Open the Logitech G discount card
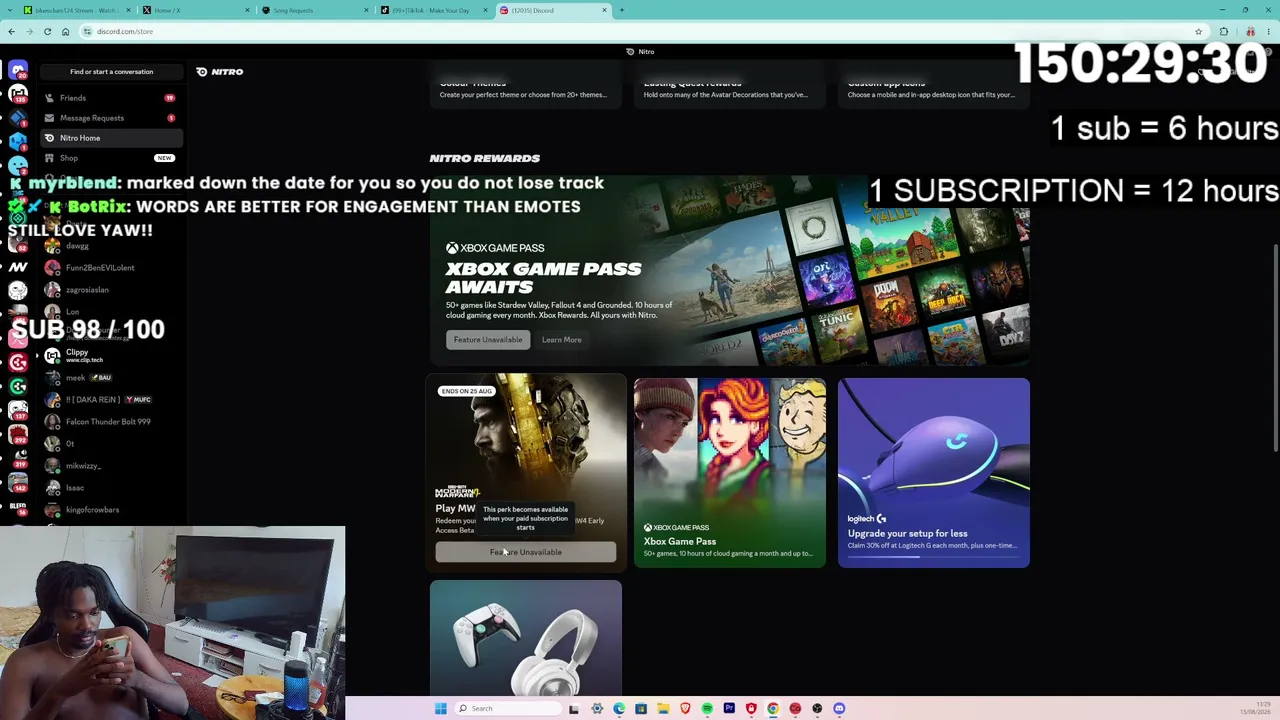The height and width of the screenshot is (720, 1280). tap(934, 472)
